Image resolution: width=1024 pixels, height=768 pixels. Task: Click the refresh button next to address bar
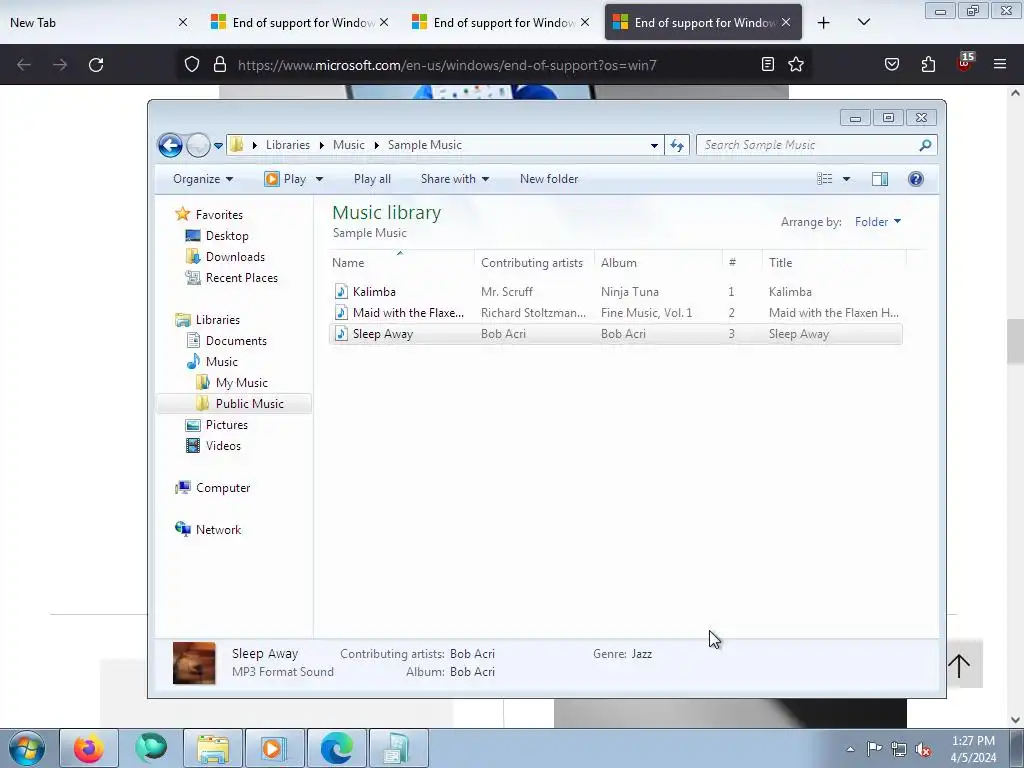[677, 146]
